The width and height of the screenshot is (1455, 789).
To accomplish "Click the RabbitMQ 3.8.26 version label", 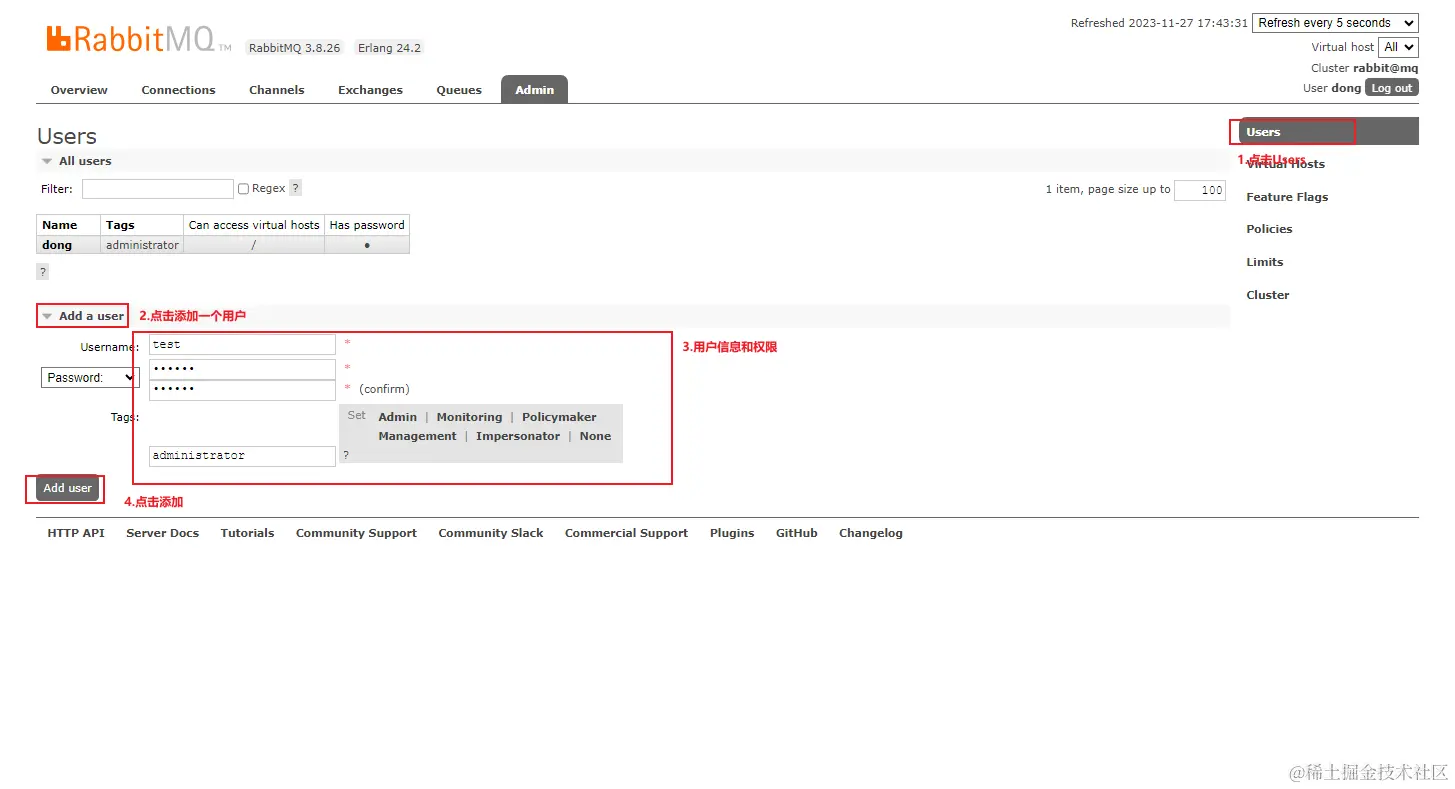I will [294, 48].
